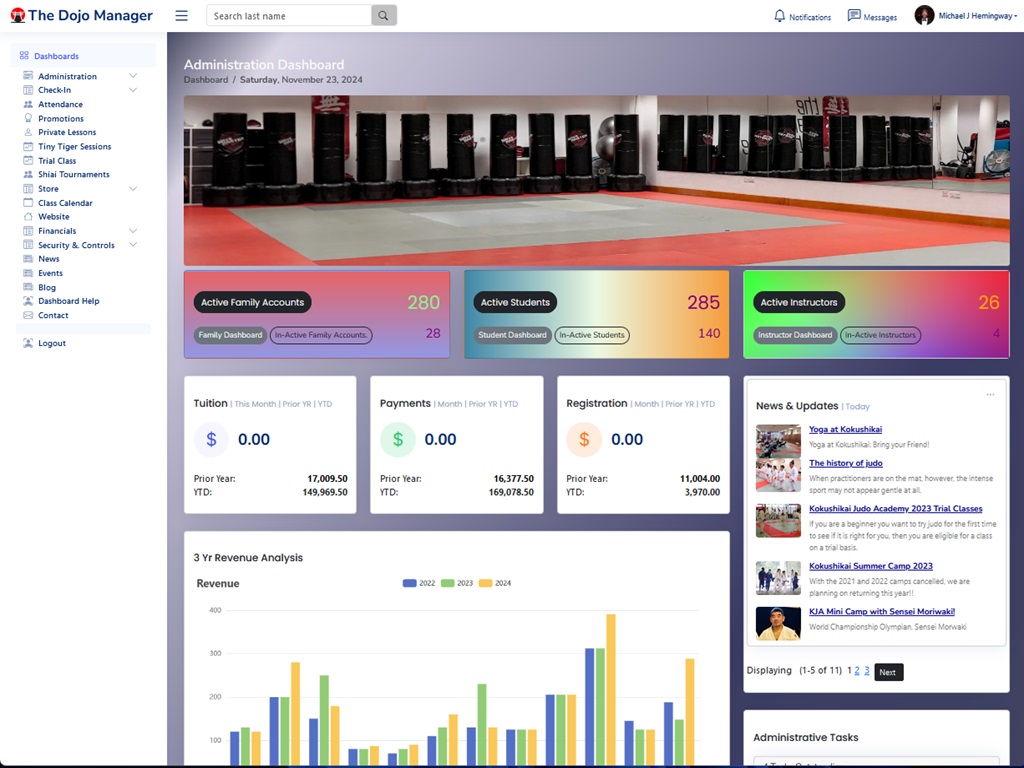Click the Logout icon in sidebar
1024x768 pixels.
coord(28,343)
